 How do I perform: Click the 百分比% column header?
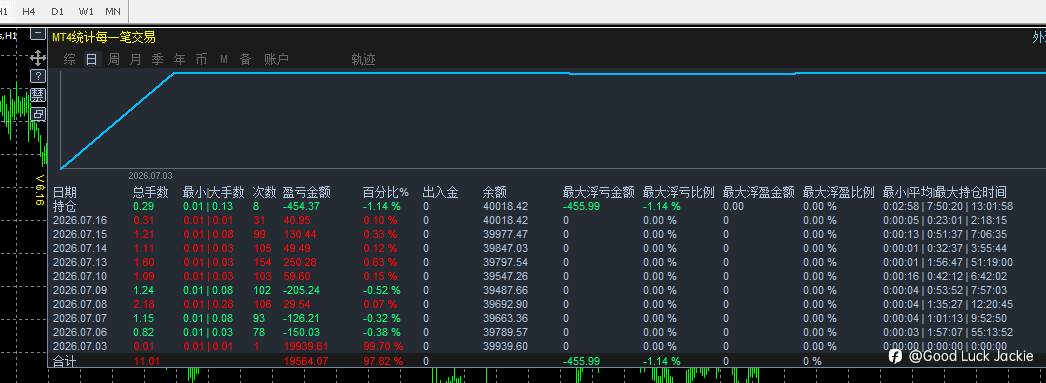click(386, 193)
